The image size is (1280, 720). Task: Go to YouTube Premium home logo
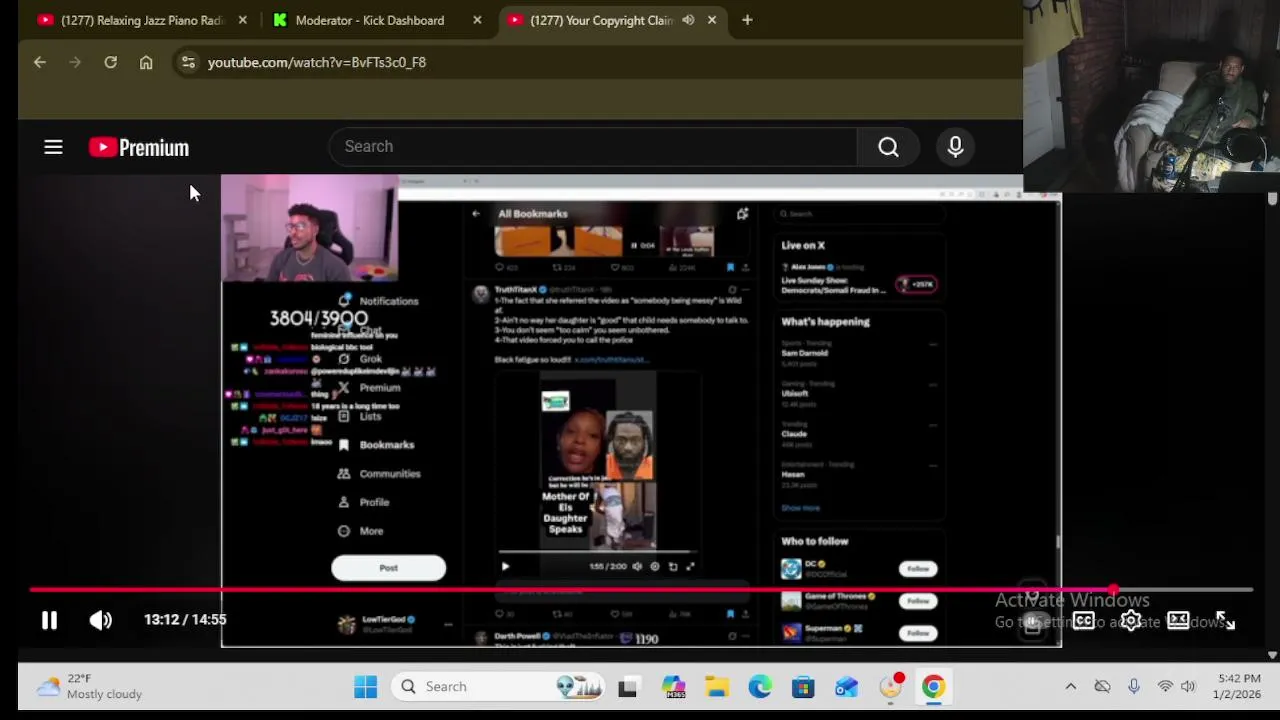(139, 147)
